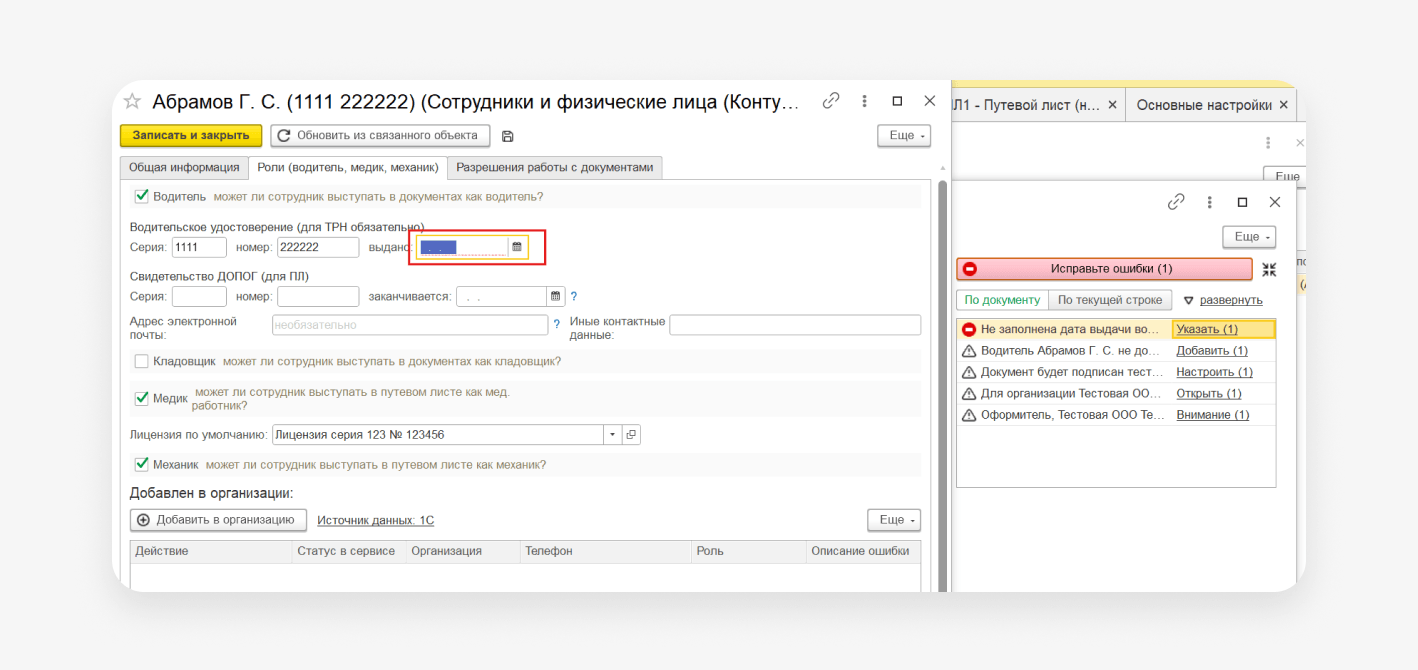
Task: Close the Основные настройки tab
Action: point(1284,105)
